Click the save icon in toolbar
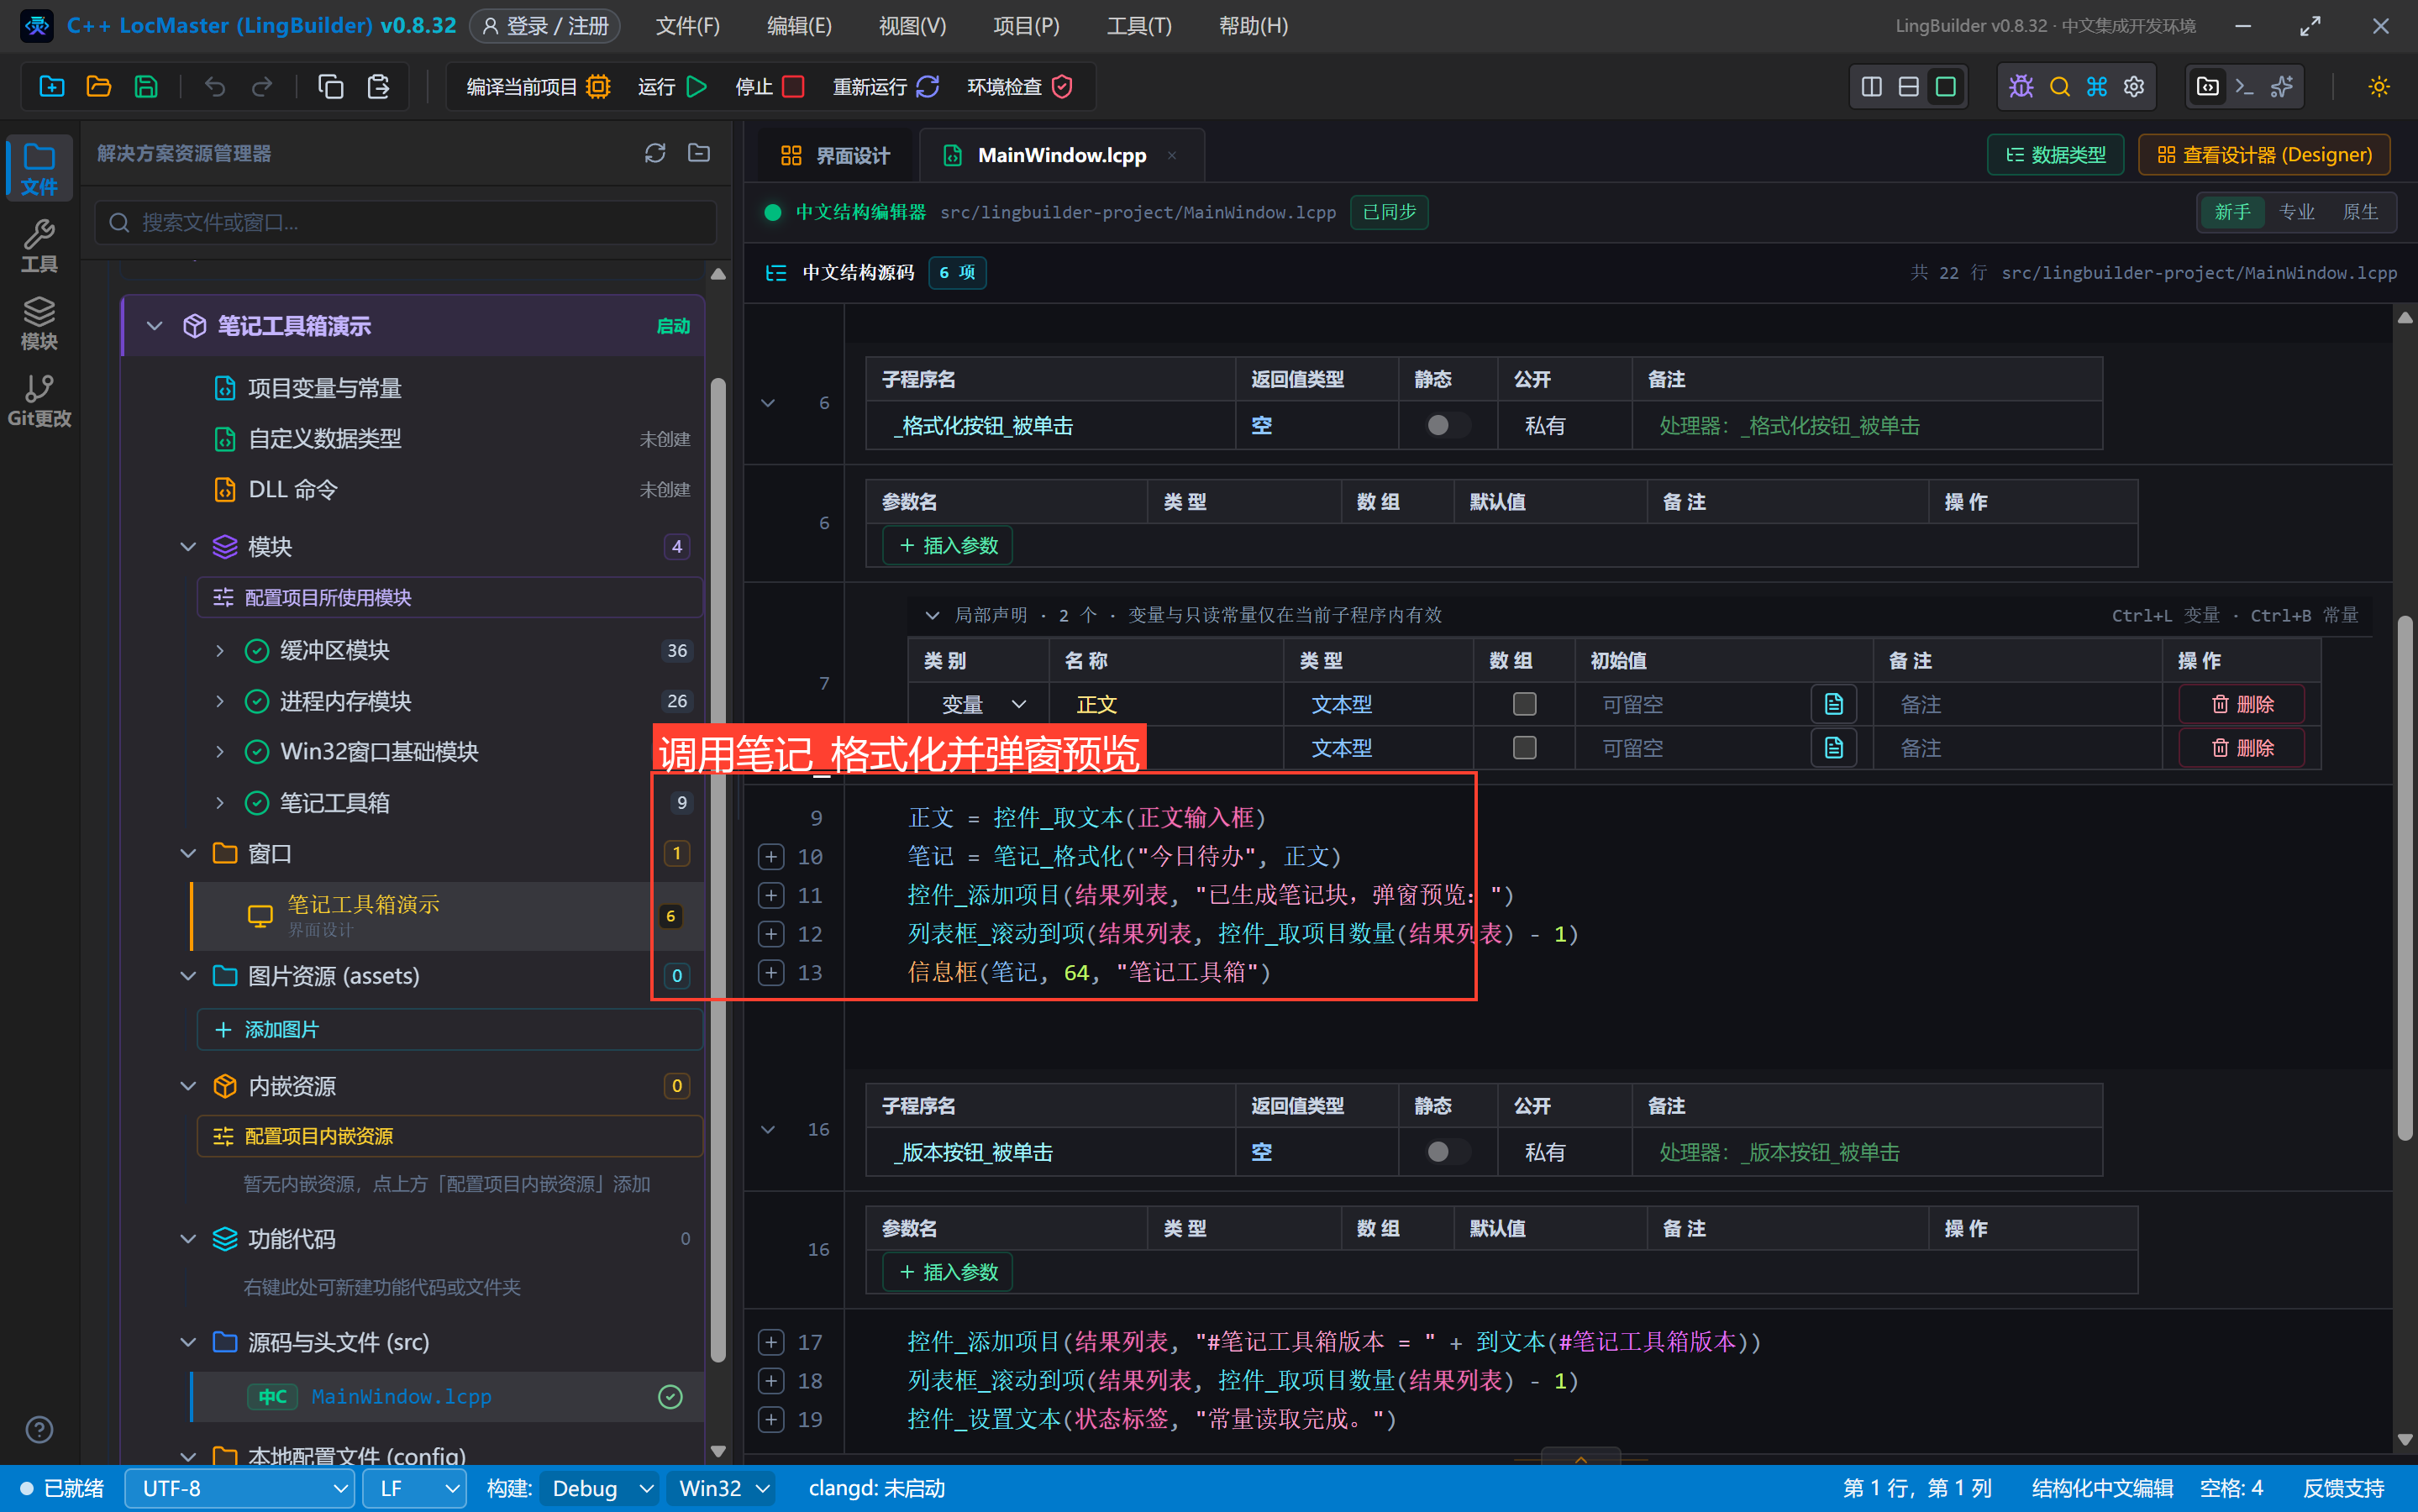Viewport: 2418px width, 1512px height. (146, 87)
